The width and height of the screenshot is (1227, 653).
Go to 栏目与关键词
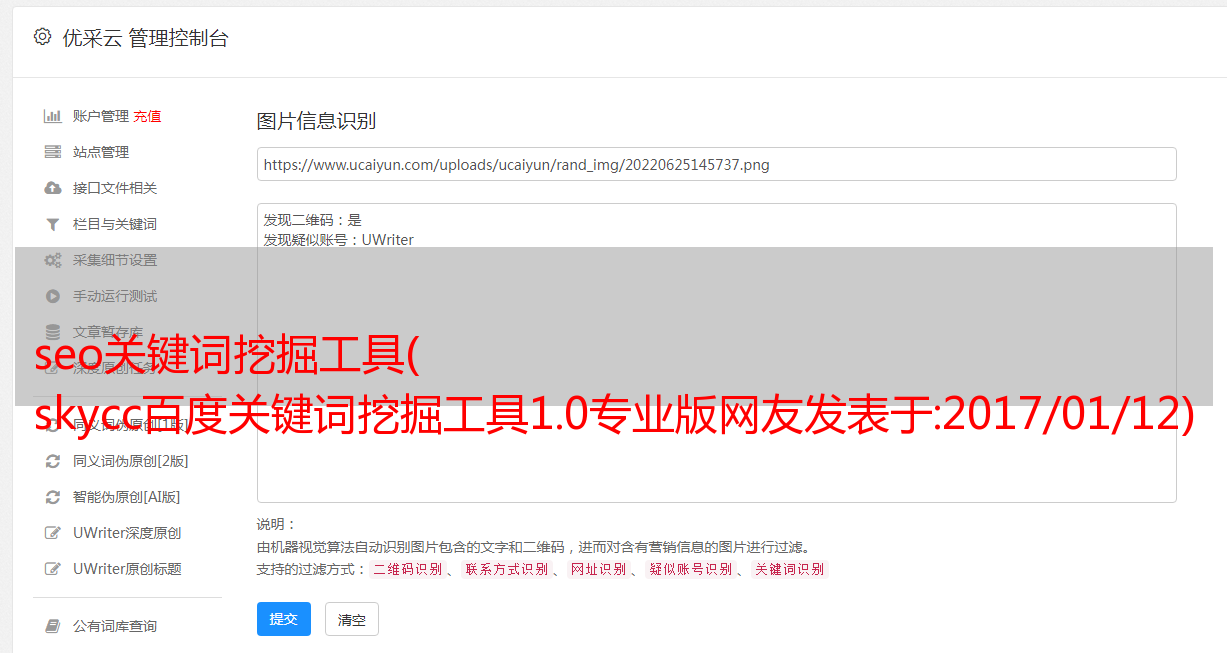(x=115, y=224)
